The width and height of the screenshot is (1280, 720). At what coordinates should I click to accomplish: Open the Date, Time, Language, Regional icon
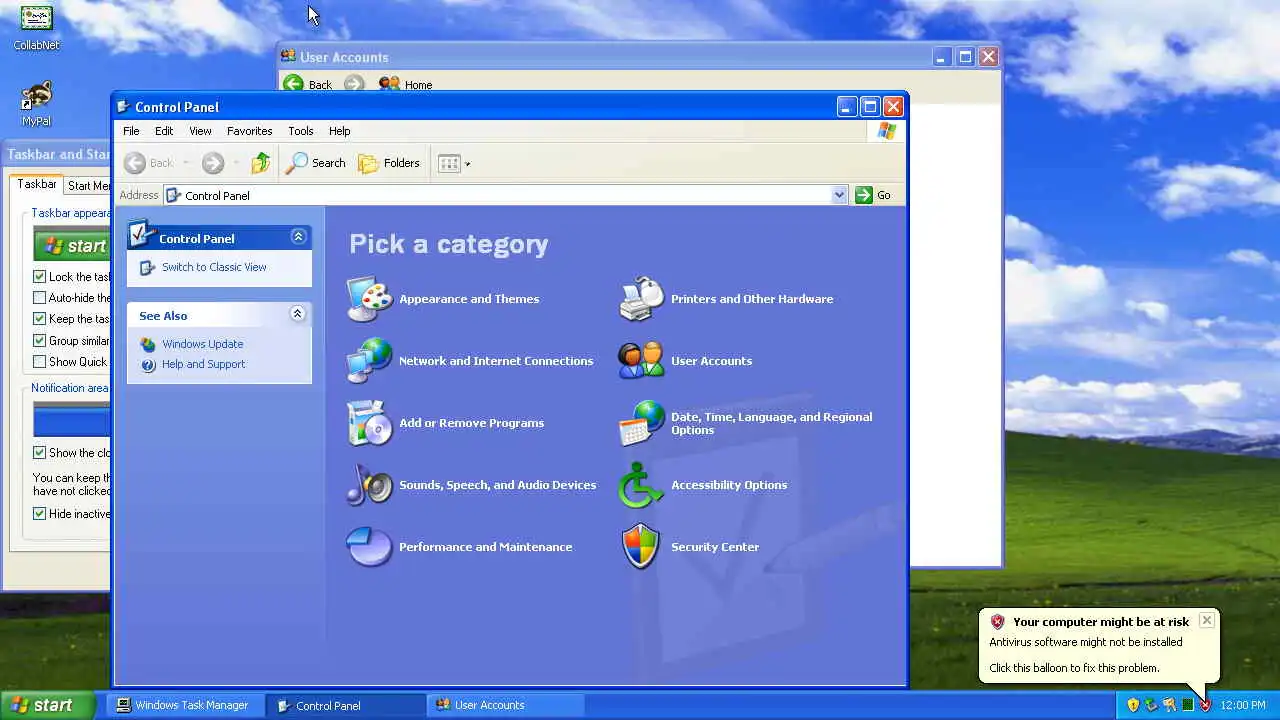641,423
